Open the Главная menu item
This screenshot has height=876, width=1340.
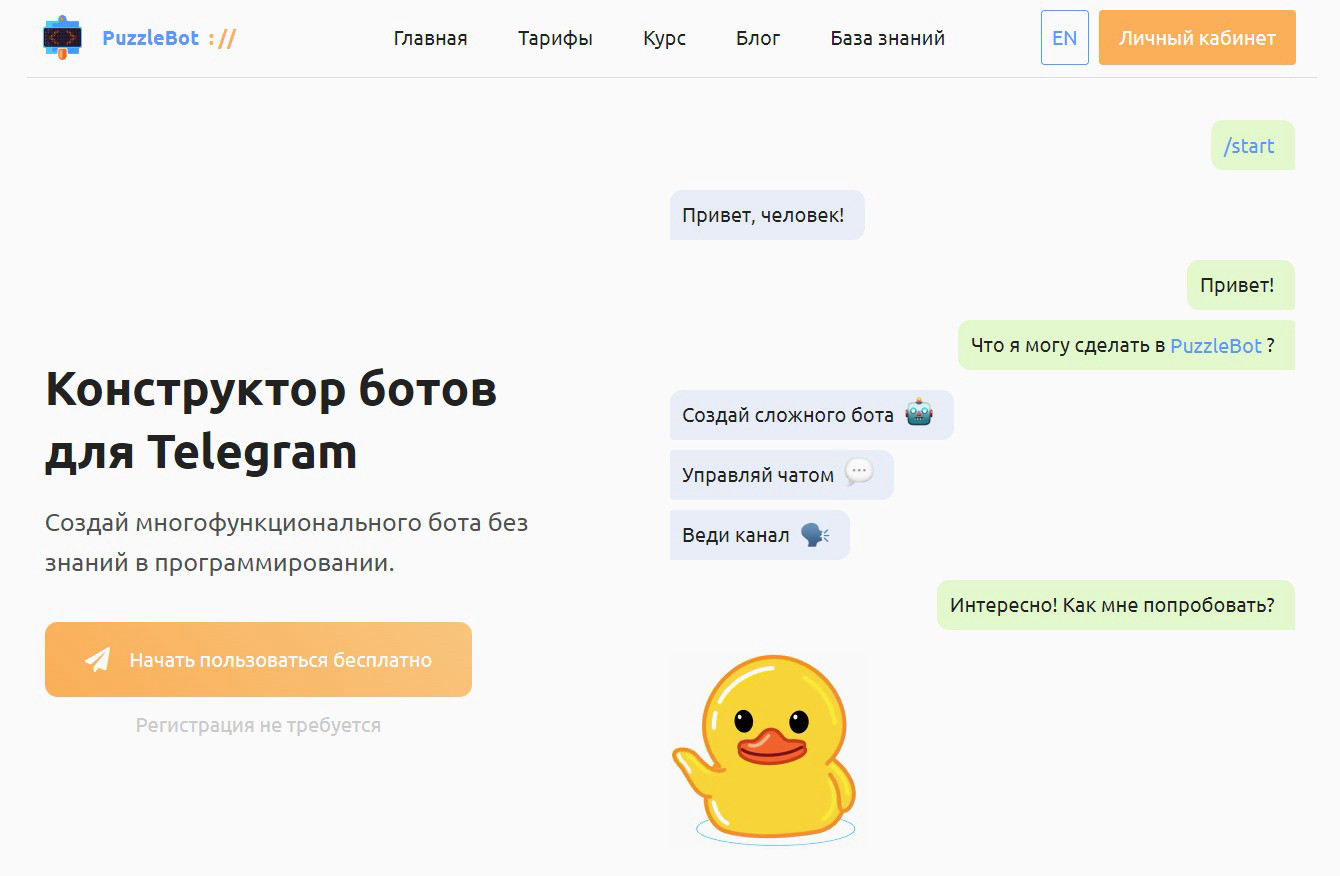coord(430,38)
